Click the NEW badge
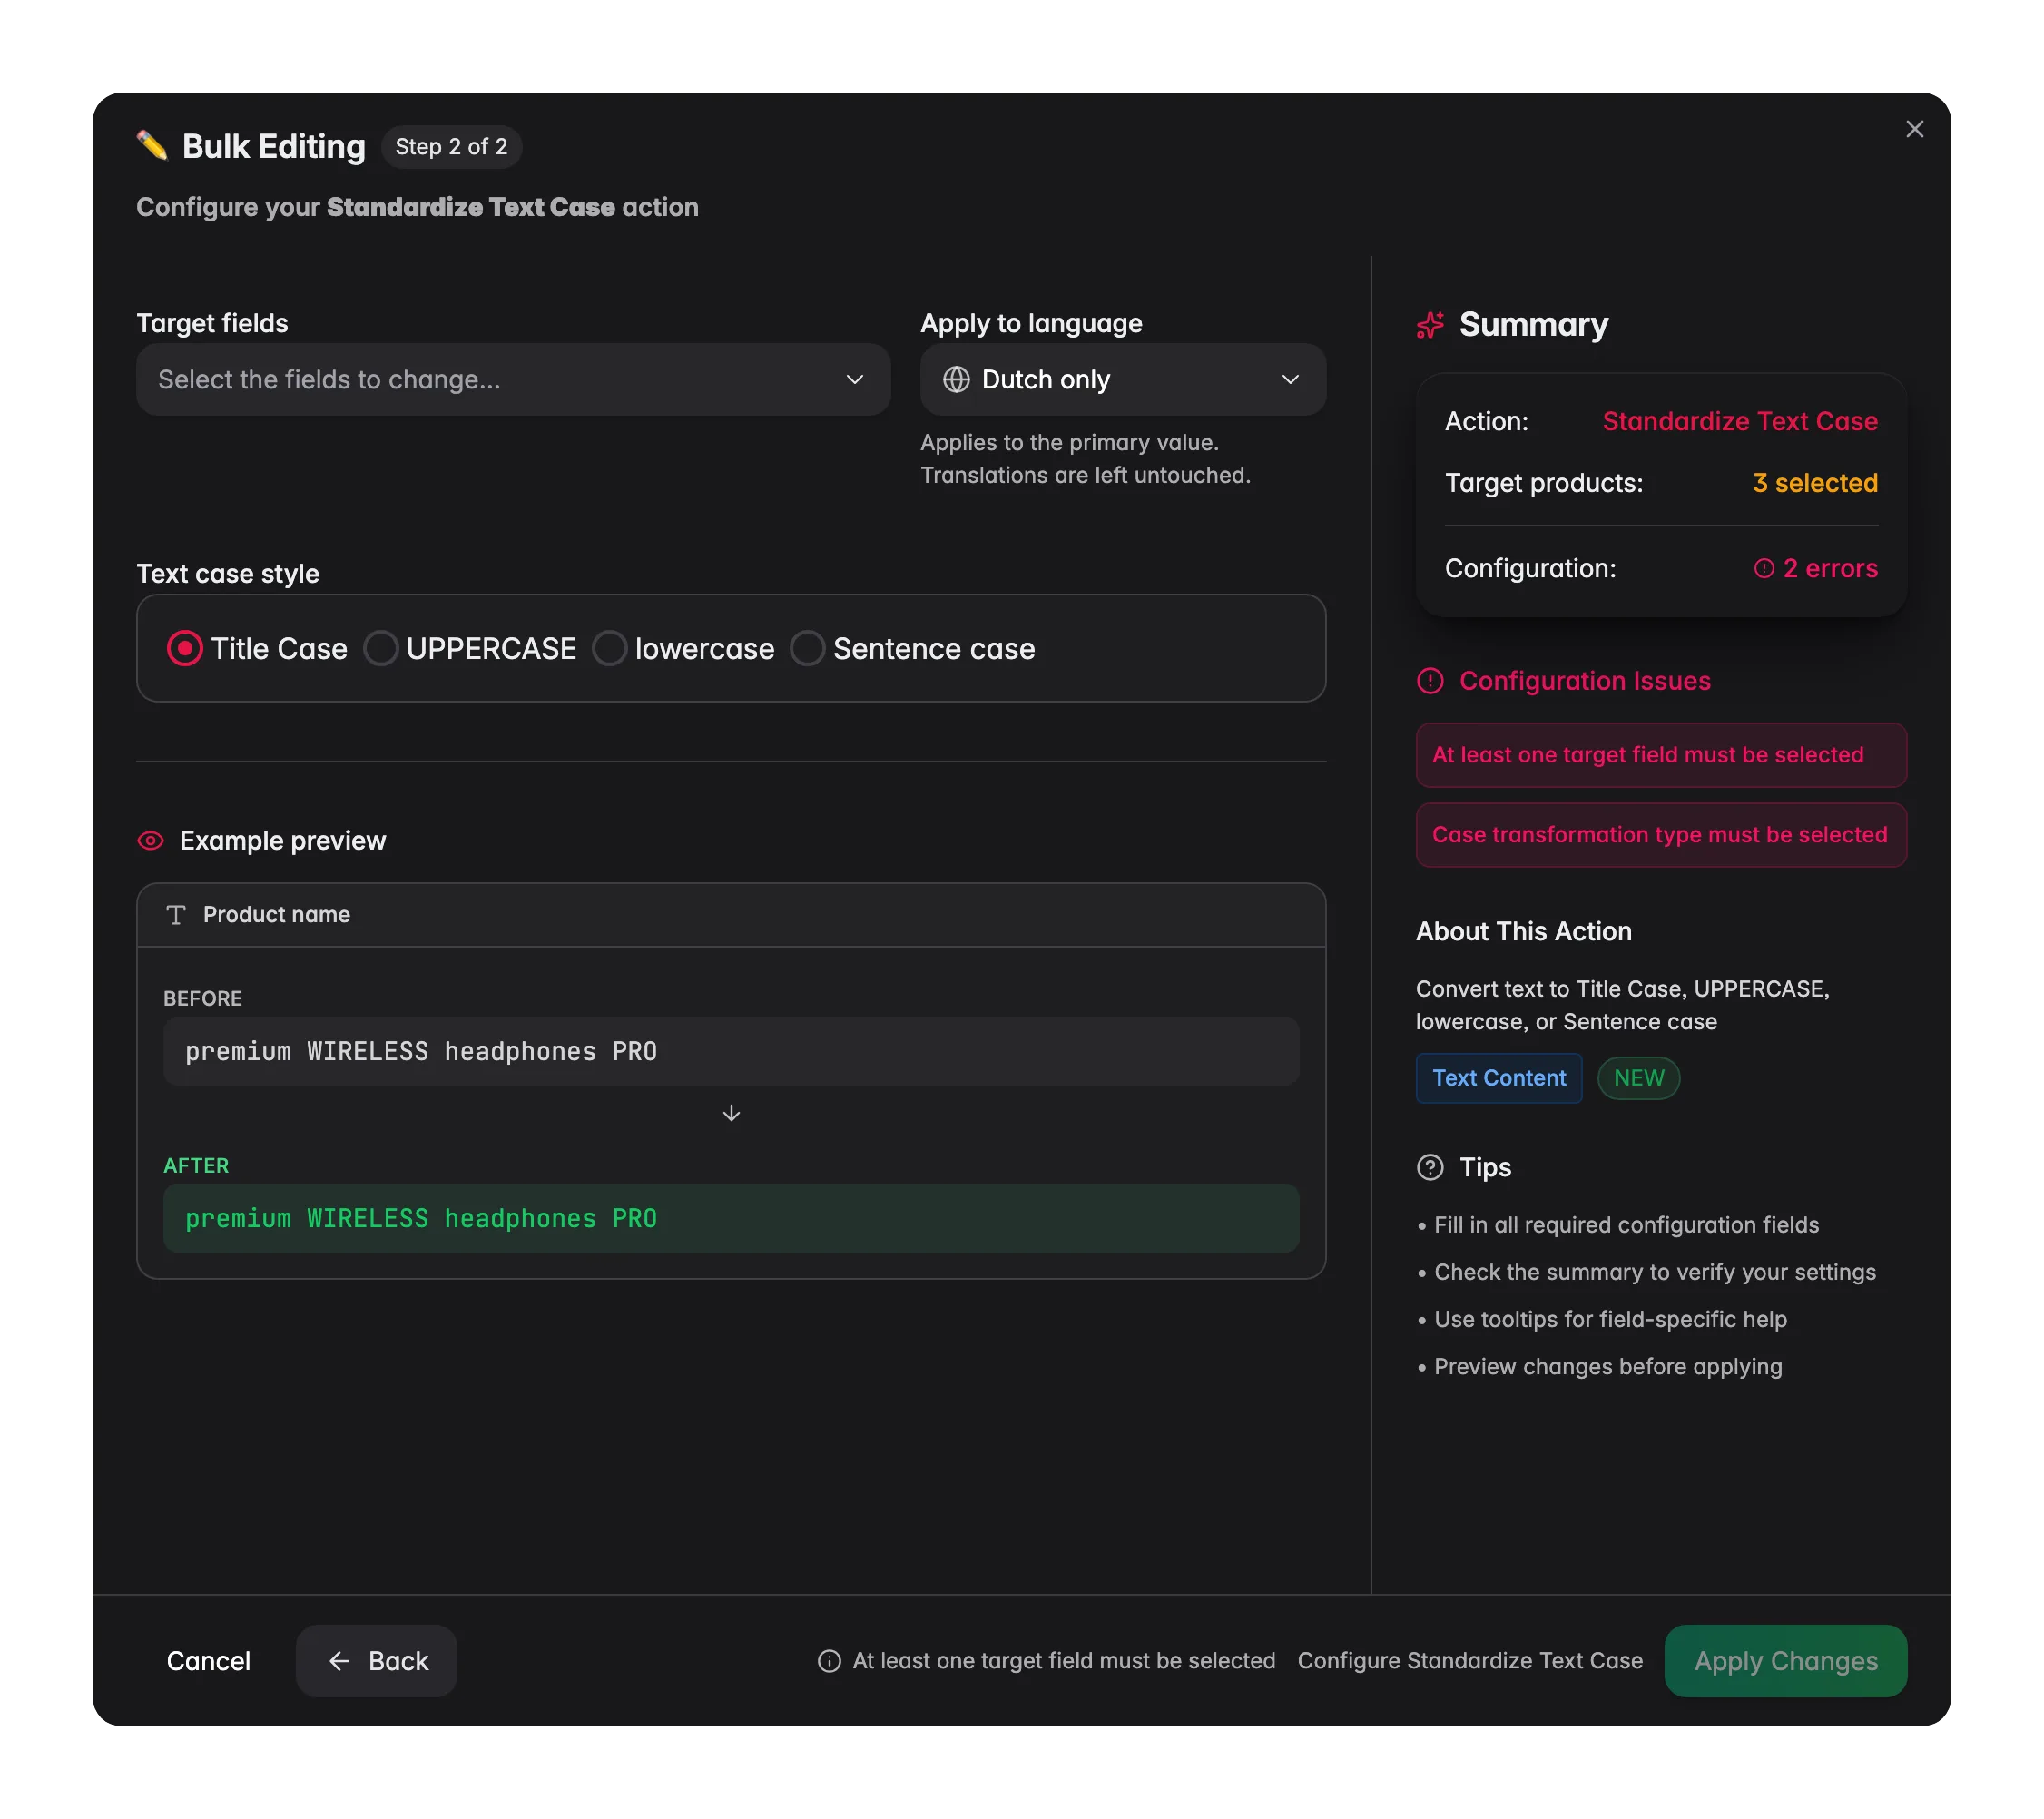This screenshot has width=2044, height=1819. tap(1638, 1078)
